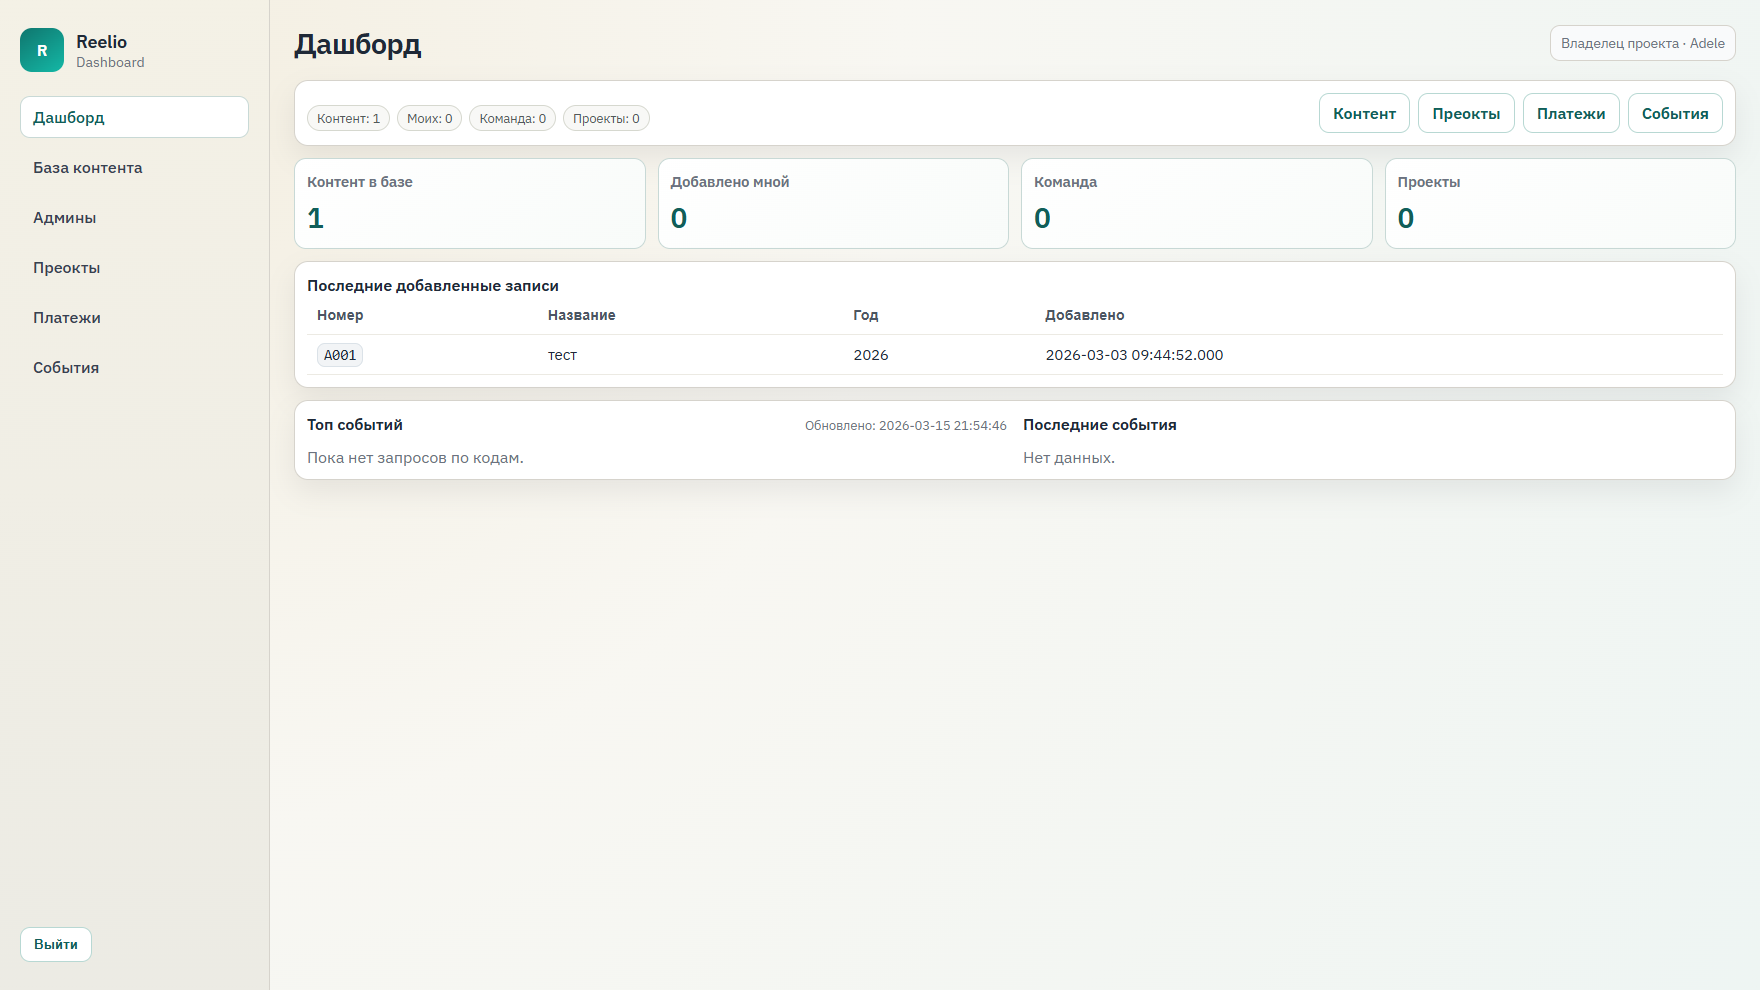1760x990 pixels.
Task: Click the A001 record number tag
Action: pos(339,354)
